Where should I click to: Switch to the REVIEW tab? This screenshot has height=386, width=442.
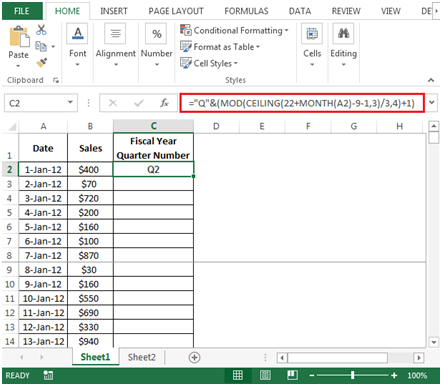pyautogui.click(x=346, y=11)
